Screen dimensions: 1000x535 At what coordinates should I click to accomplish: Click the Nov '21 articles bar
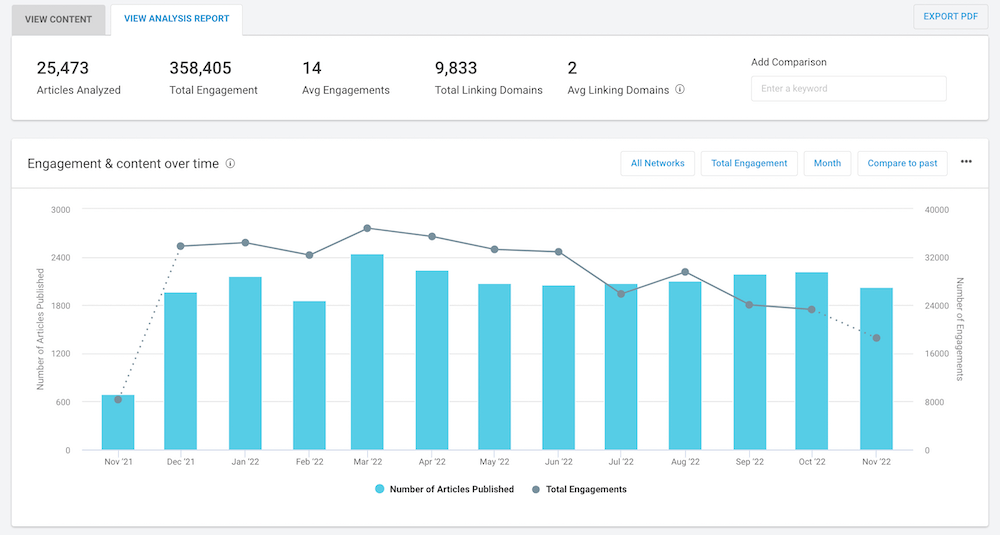[x=118, y=423]
